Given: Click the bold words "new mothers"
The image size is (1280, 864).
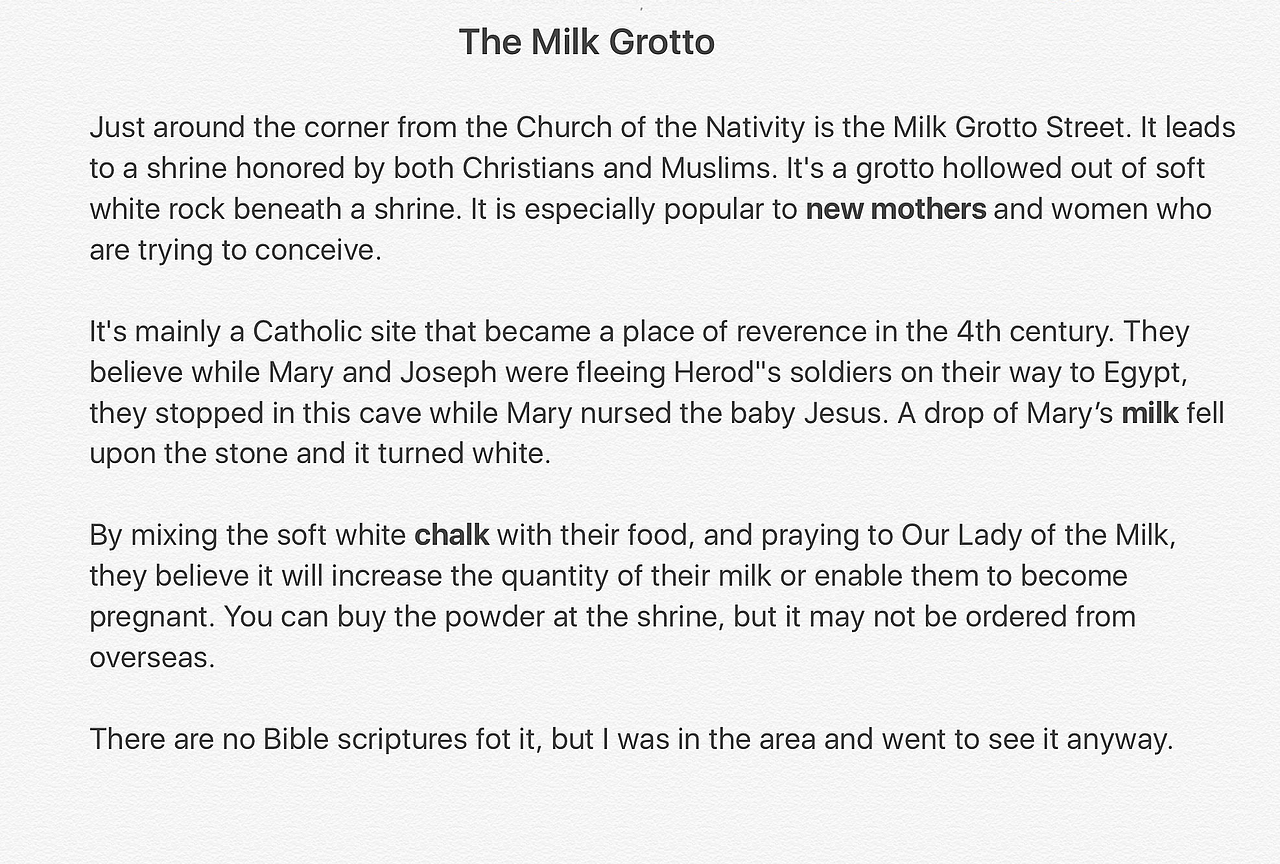Looking at the screenshot, I should click(x=896, y=209).
